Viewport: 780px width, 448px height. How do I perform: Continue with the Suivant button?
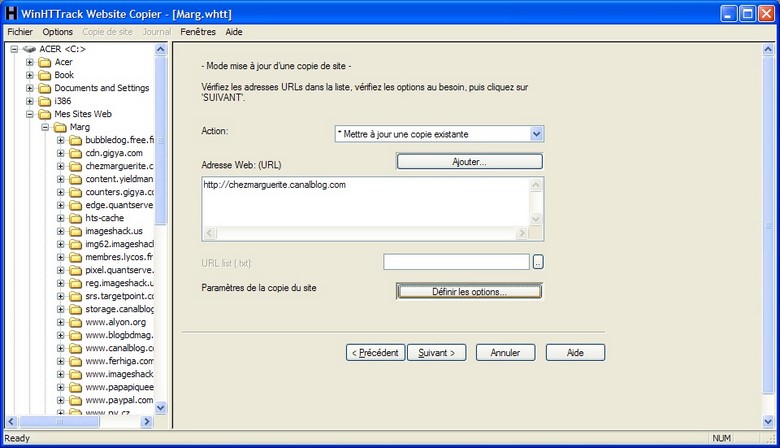437,353
